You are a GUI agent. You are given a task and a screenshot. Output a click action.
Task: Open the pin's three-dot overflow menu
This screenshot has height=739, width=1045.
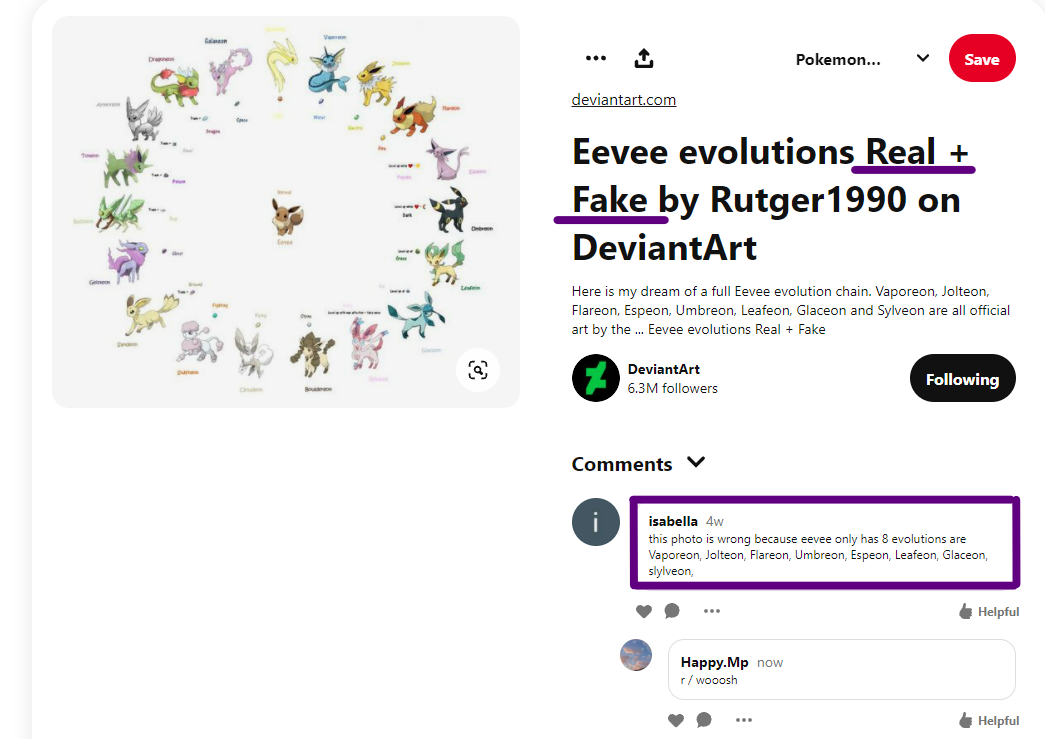click(596, 58)
